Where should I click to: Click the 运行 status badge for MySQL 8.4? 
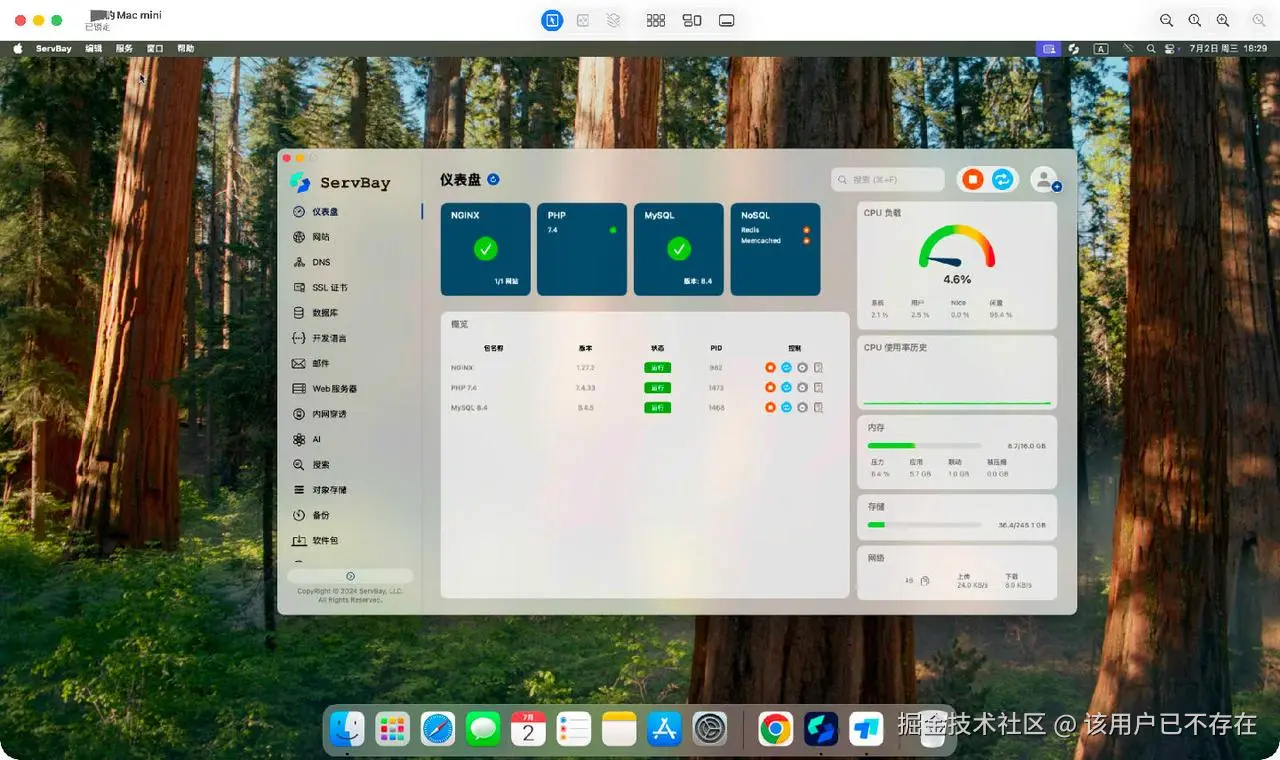click(657, 407)
